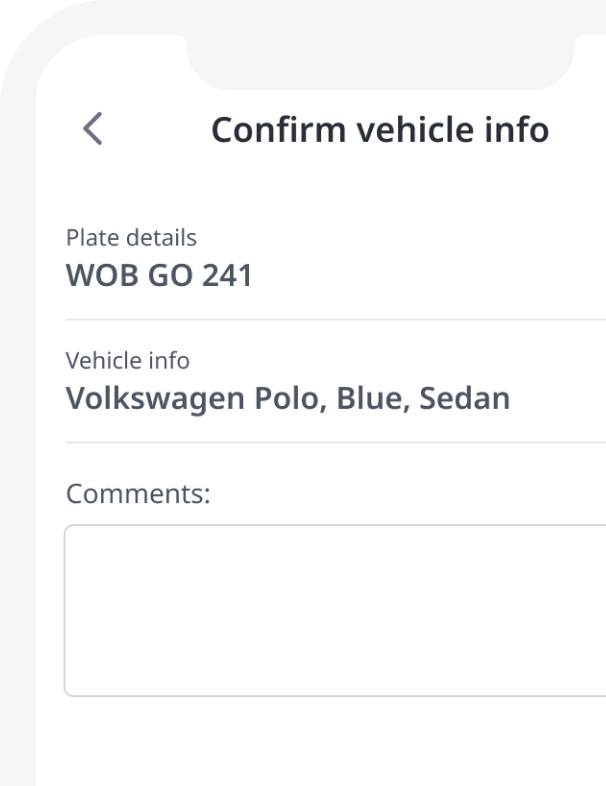Click "GO" in the plate number
Screen dimensions: 606x786
(168, 276)
